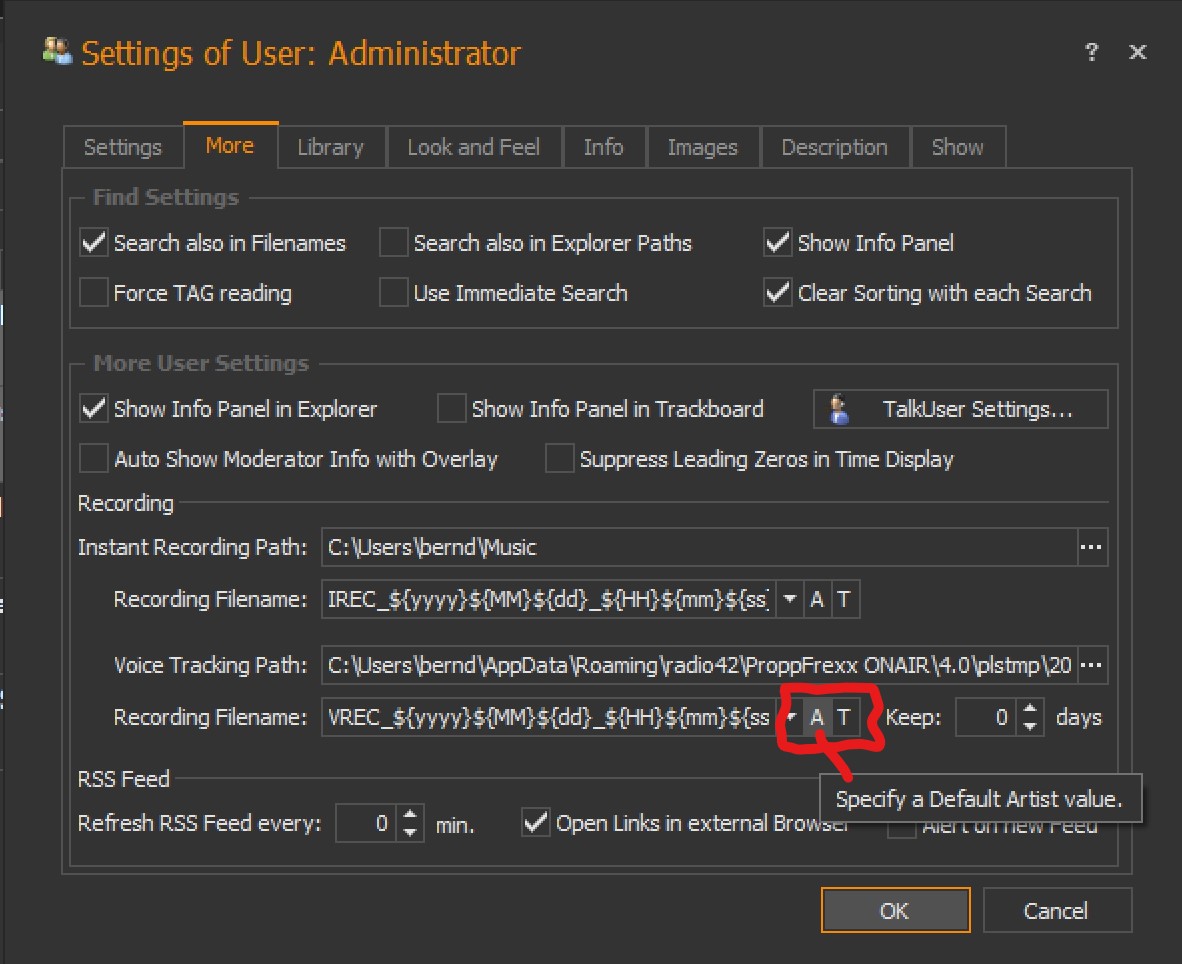Expand the VREC recording filename dropdown
Viewport: 1182px width, 964px height.
pyautogui.click(x=790, y=717)
